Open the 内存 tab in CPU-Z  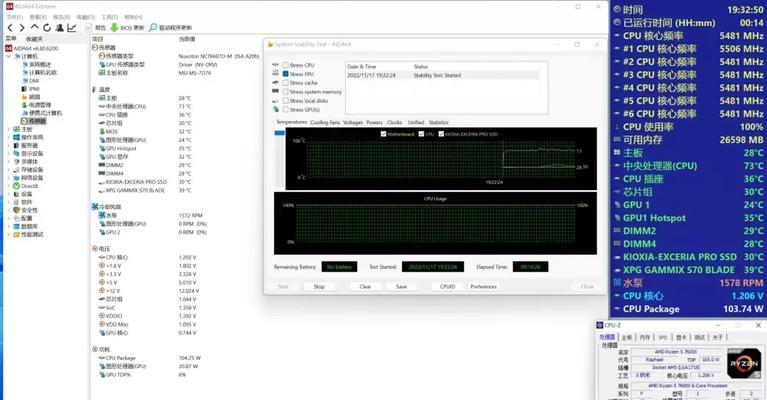pyautogui.click(x=645, y=337)
